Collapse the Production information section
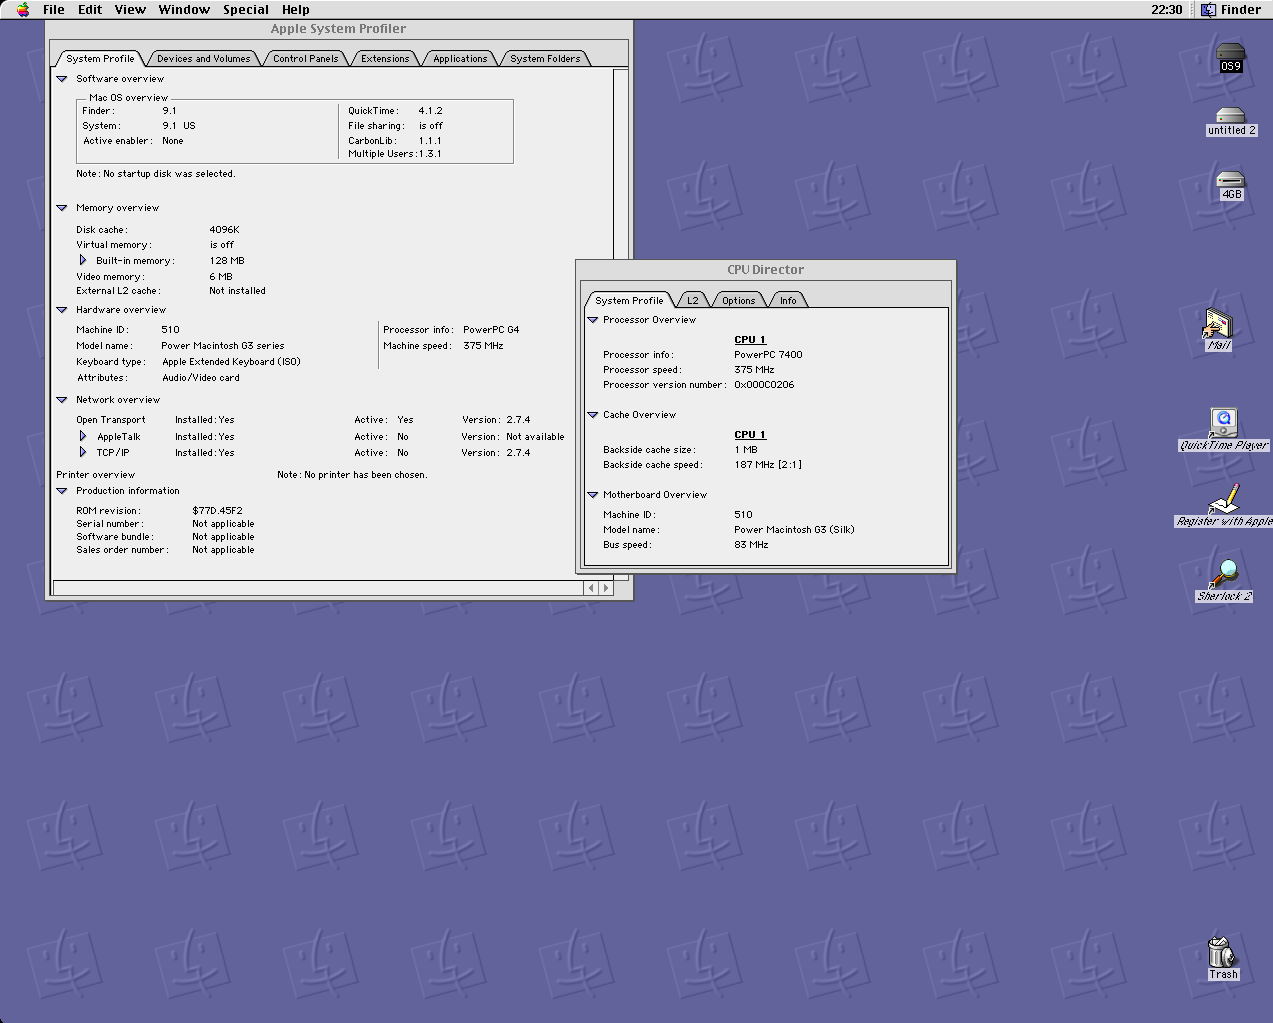The width and height of the screenshot is (1273, 1023). [62, 491]
